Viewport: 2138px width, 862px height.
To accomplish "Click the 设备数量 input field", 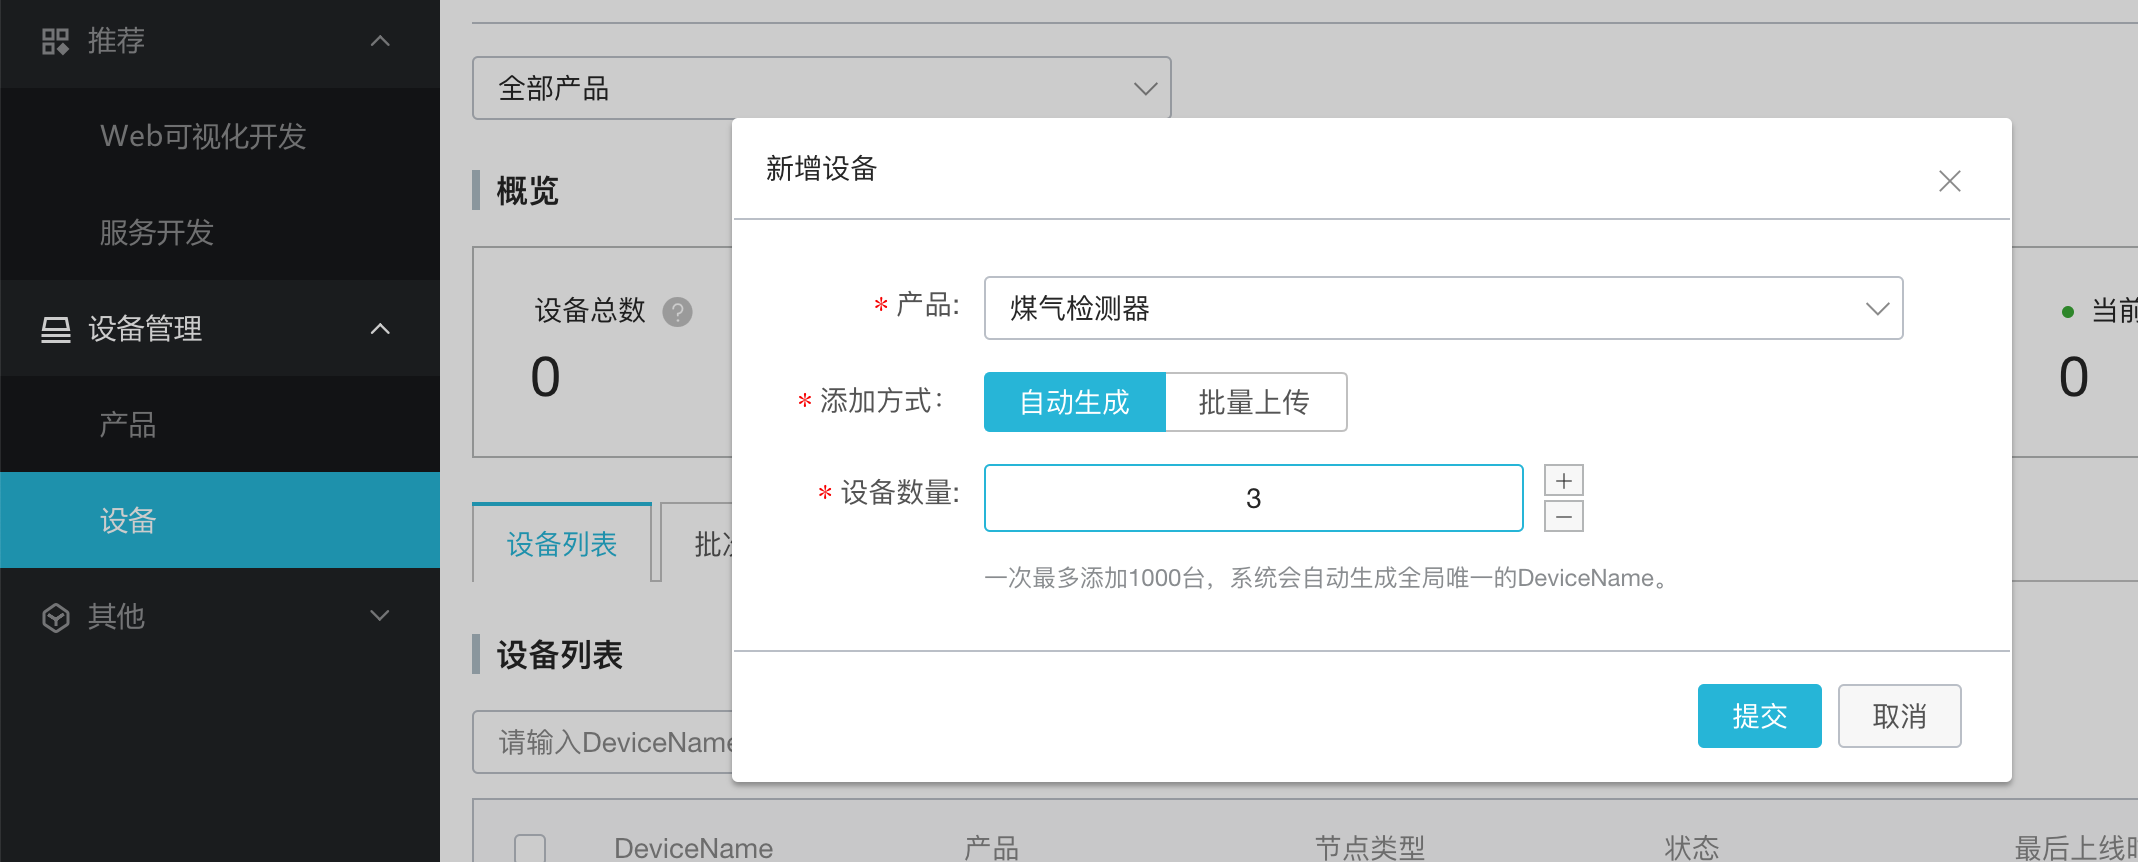I will (1252, 498).
